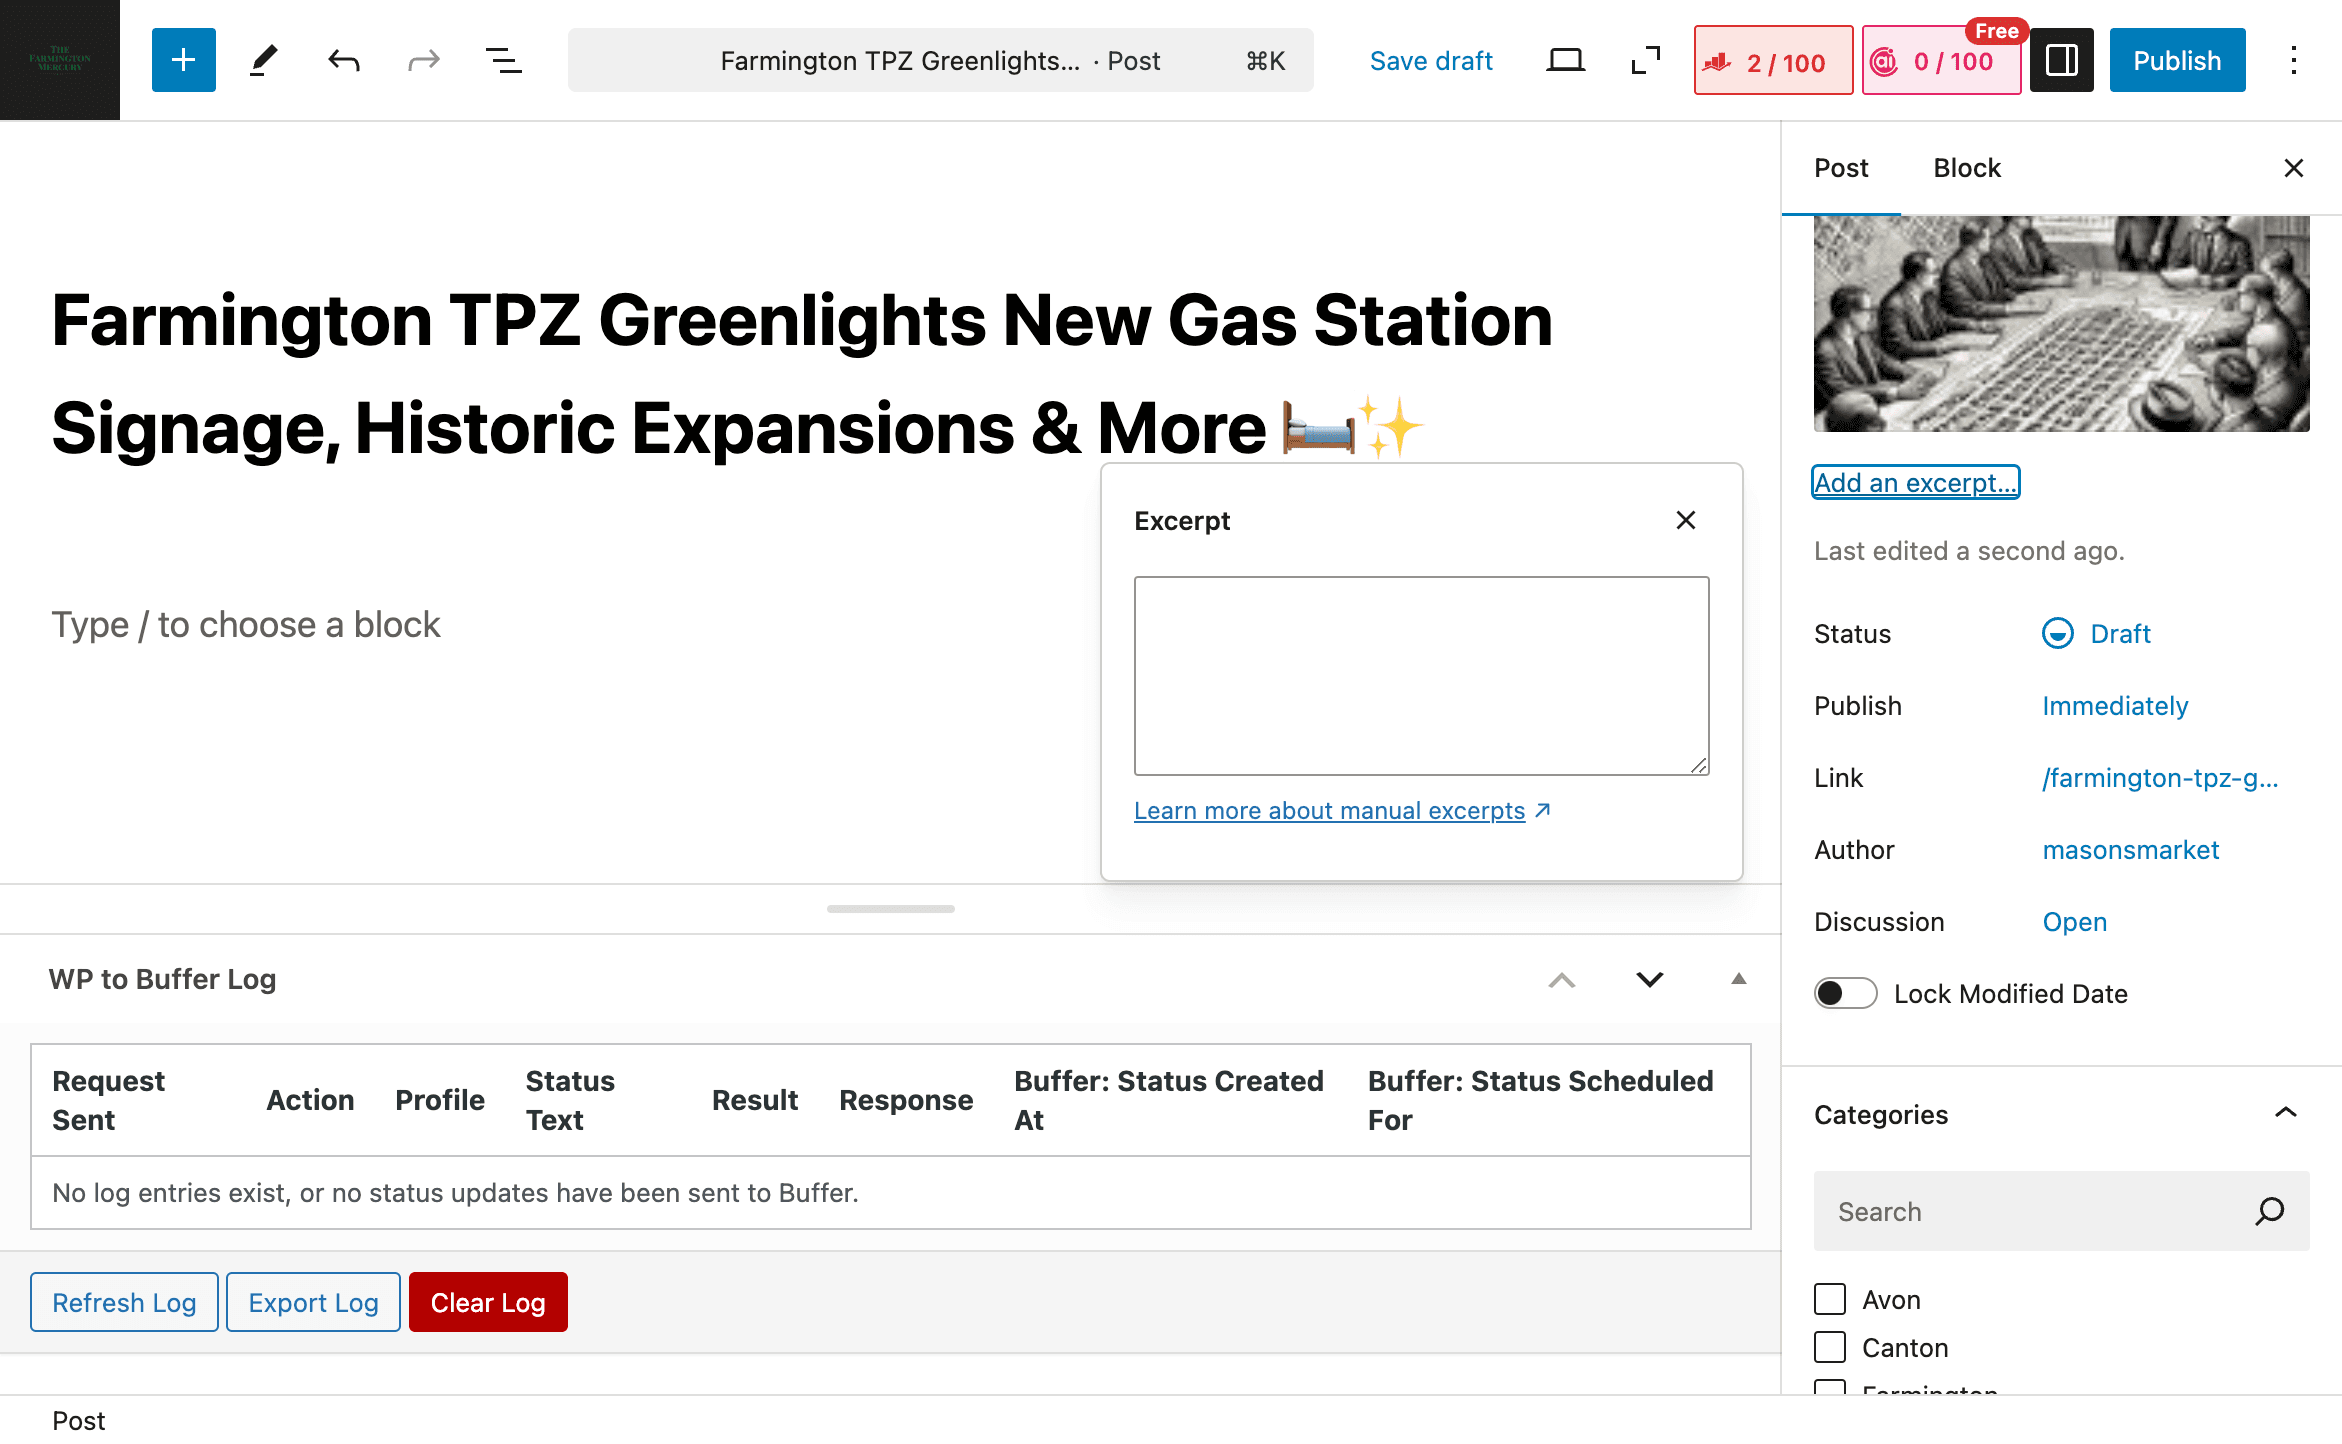Viewport: 2342px width, 1444px height.
Task: Undo the last change
Action: pos(343,60)
